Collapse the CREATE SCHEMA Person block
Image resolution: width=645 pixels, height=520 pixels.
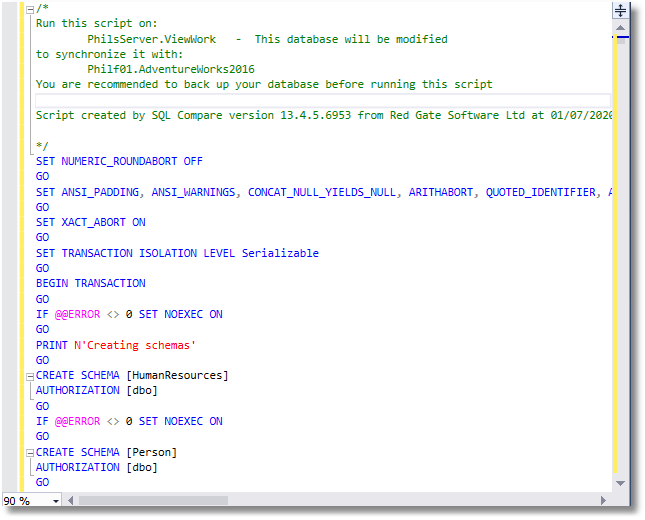(x=30, y=453)
